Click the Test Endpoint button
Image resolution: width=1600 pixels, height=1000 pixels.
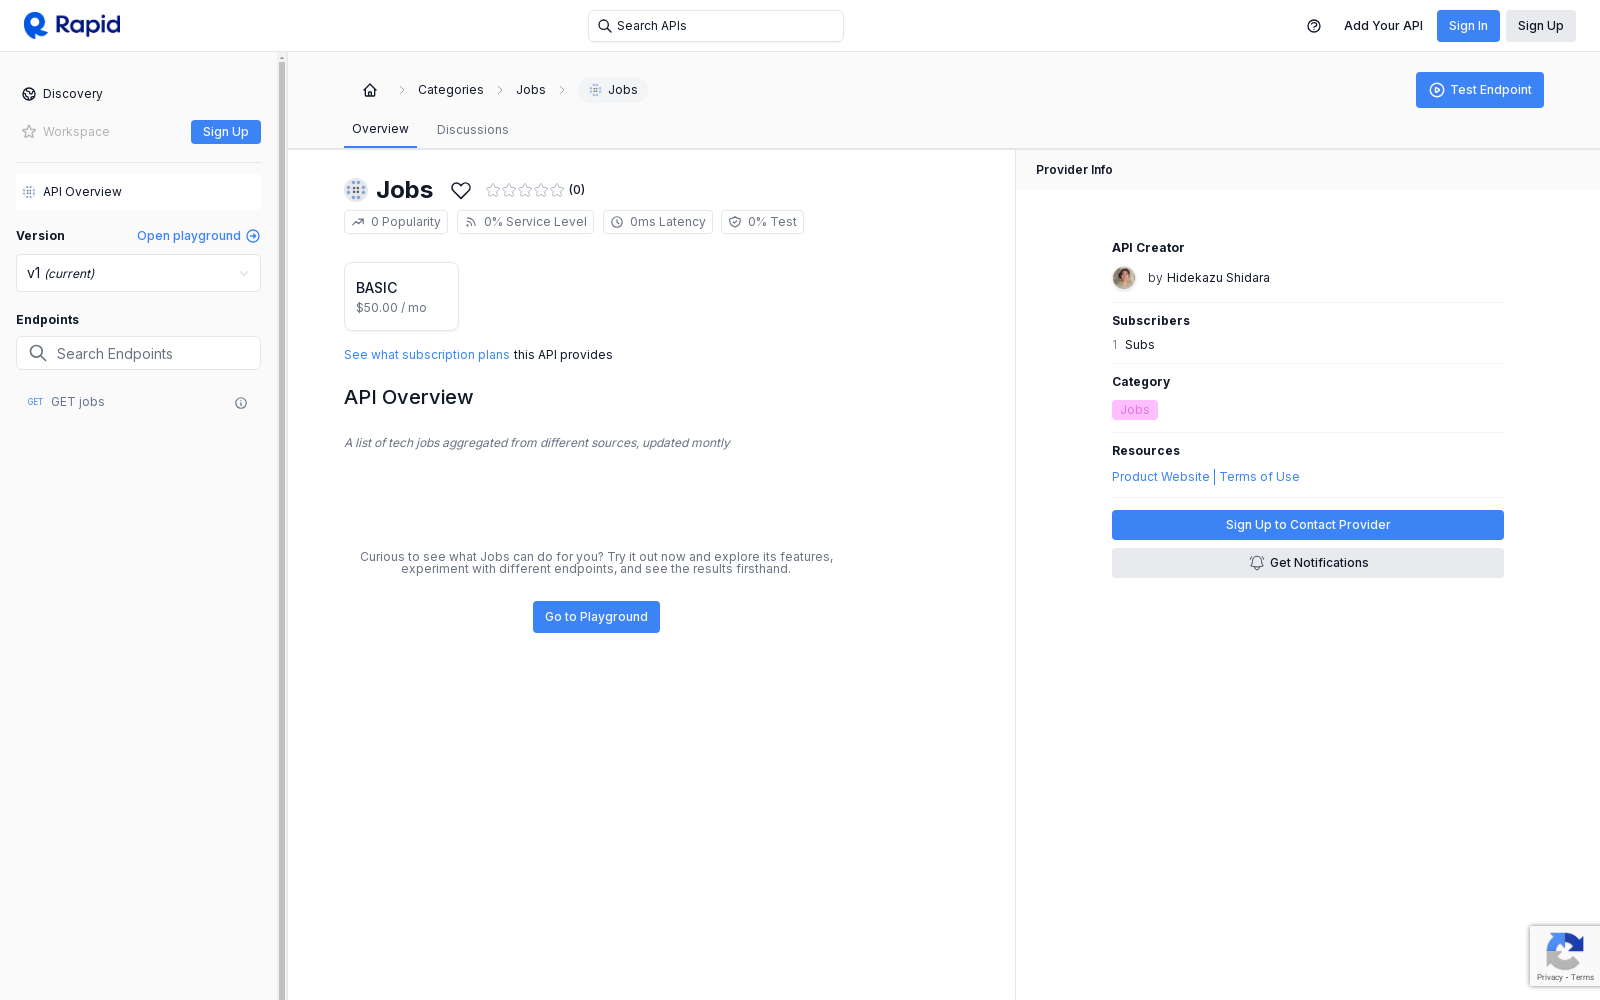click(1480, 90)
